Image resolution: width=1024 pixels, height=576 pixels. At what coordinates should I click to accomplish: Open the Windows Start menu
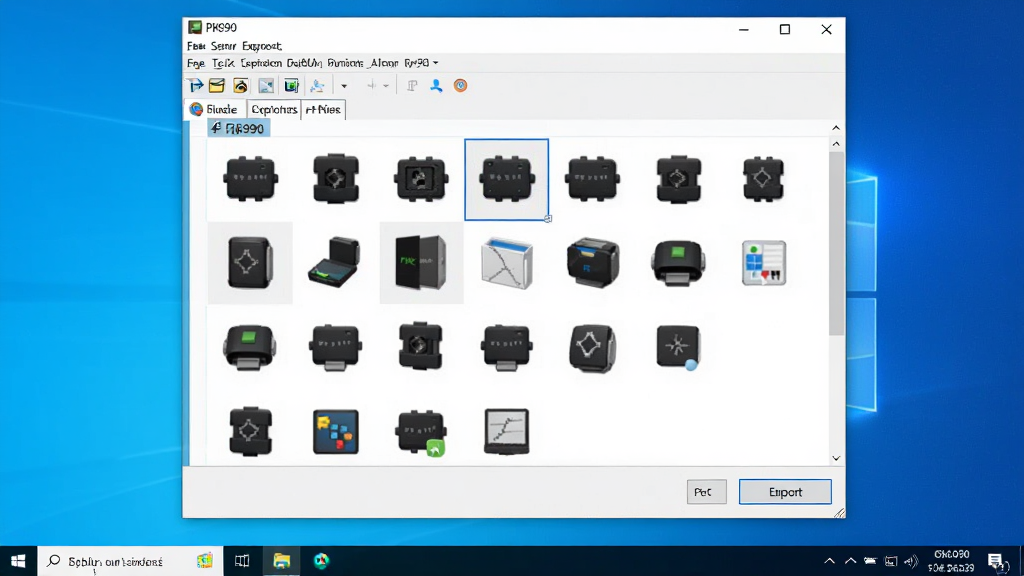coord(18,561)
